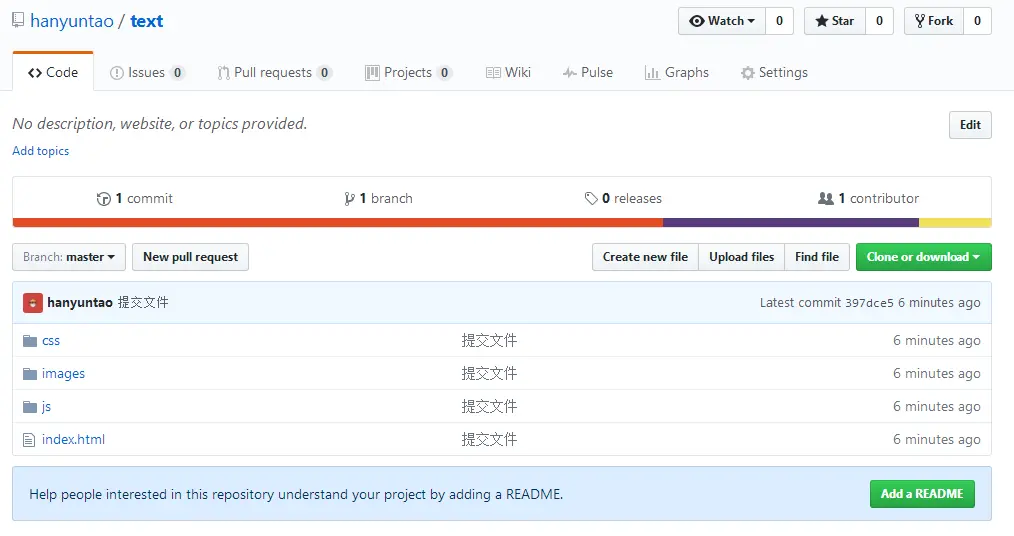Click the Issues counter badge showing 0
The width and height of the screenshot is (1014, 536).
177,72
